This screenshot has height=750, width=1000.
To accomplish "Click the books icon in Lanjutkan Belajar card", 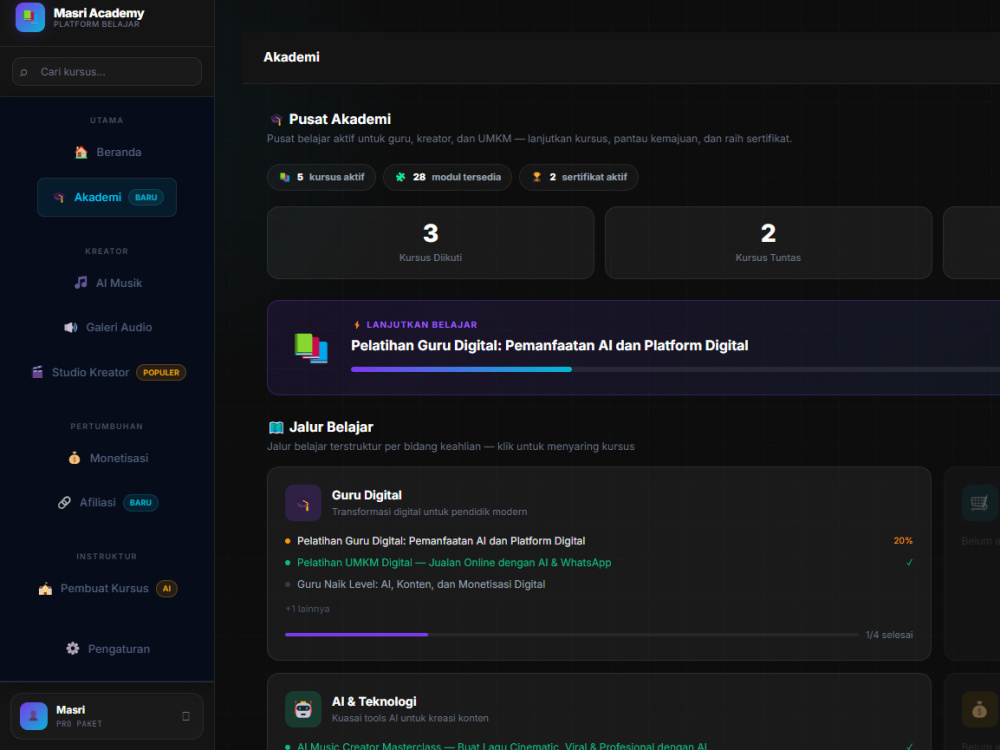I will coord(311,348).
